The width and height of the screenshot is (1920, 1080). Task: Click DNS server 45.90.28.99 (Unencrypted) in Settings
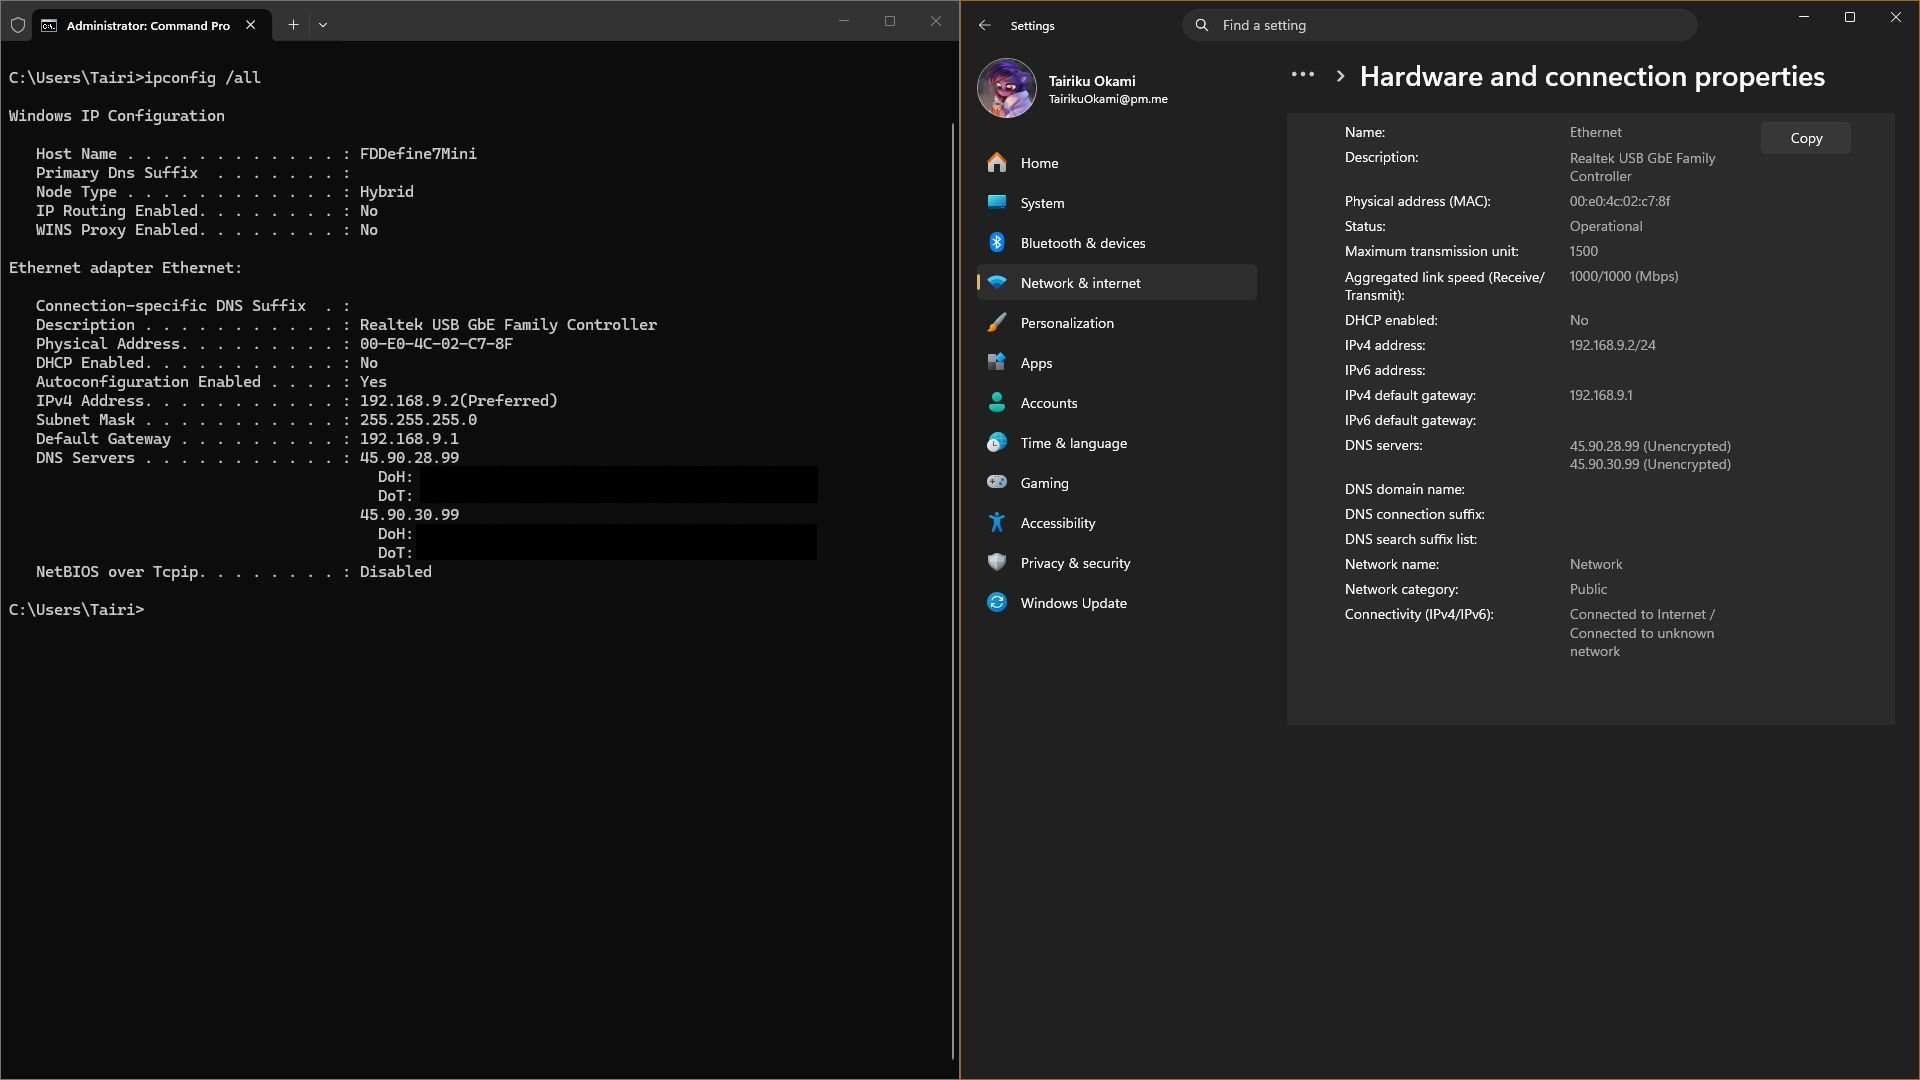click(1650, 446)
